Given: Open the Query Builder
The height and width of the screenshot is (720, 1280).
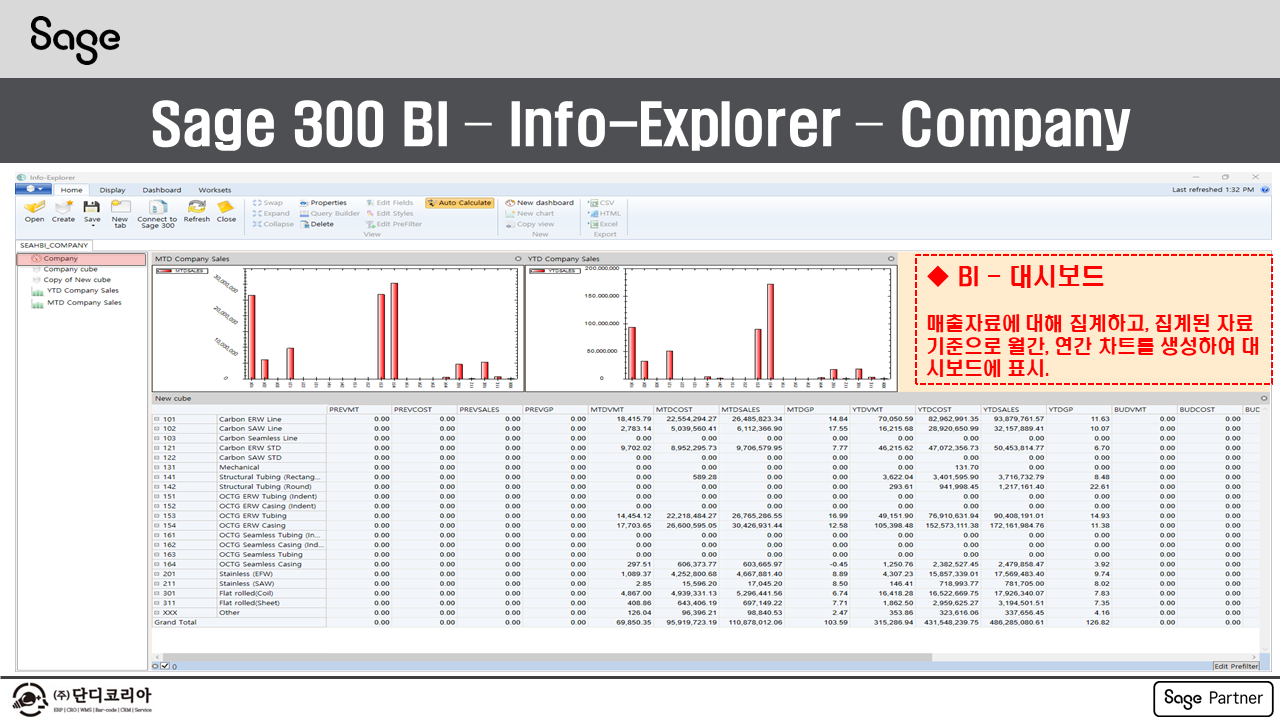Looking at the screenshot, I should click(x=330, y=213).
